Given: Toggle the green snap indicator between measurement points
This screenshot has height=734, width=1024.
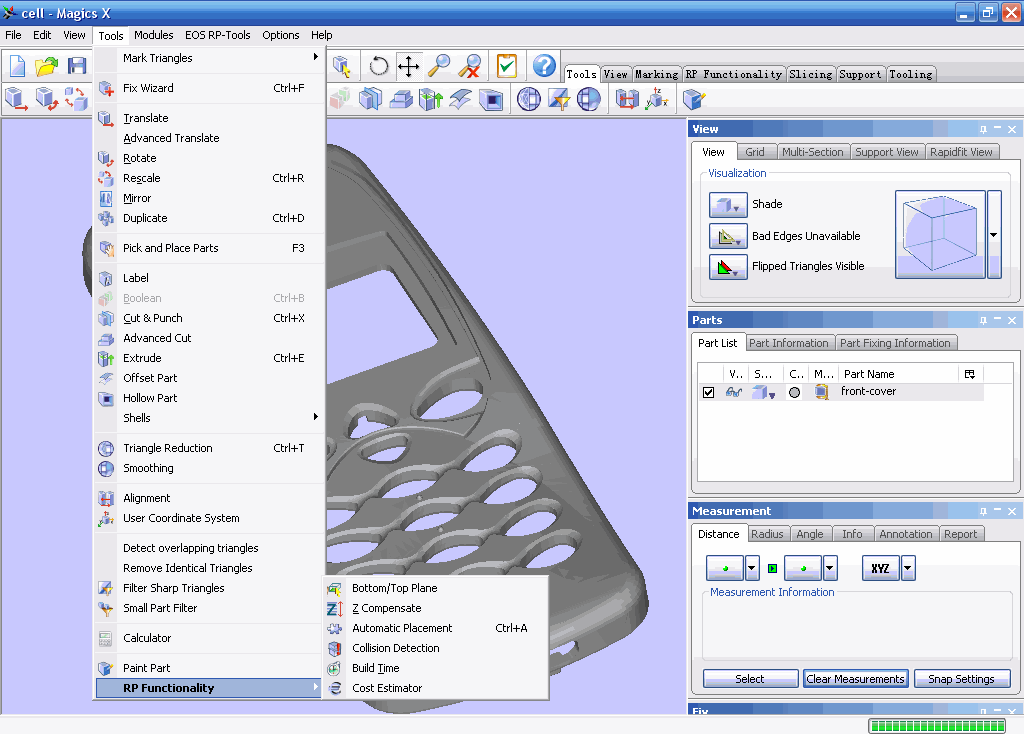Looking at the screenshot, I should (773, 568).
